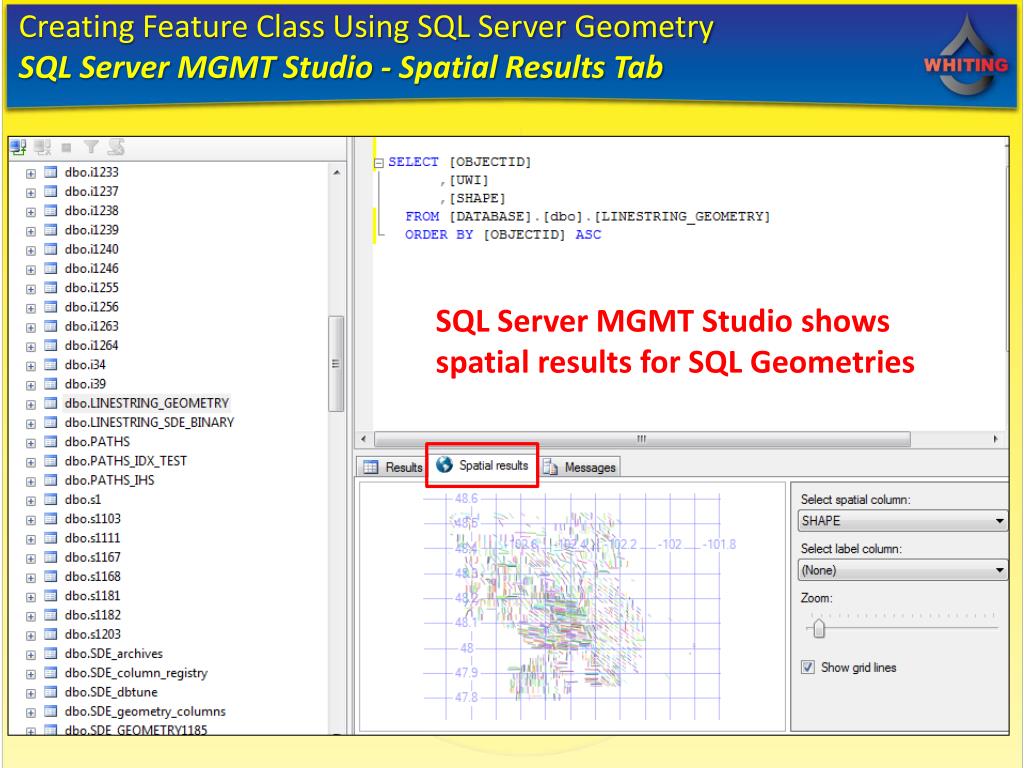This screenshot has width=1024, height=768.
Task: Select the dbo.s1168 table row
Action: point(92,577)
